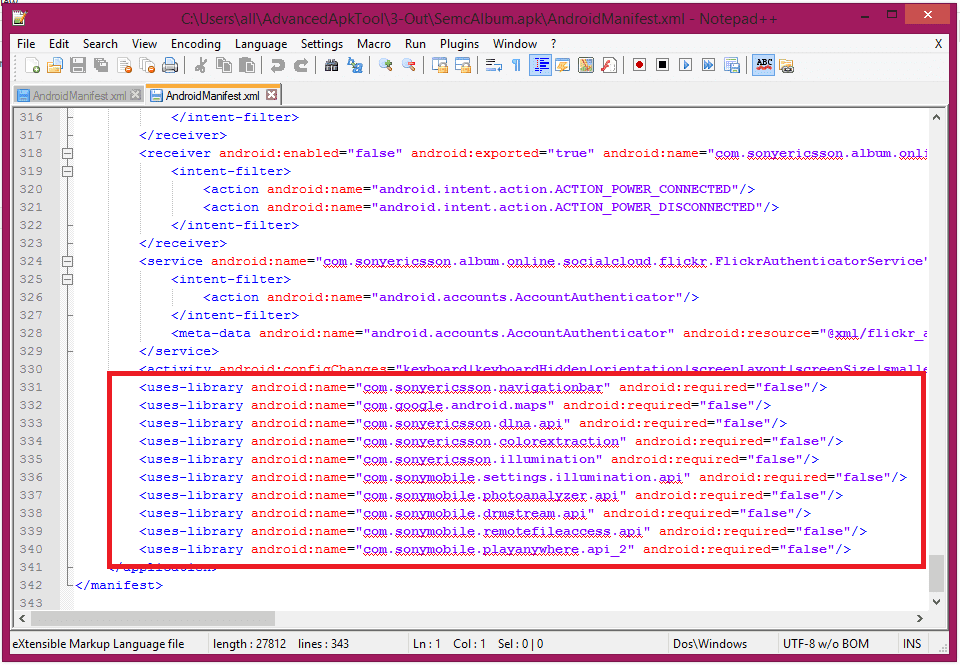Redo the edit with the Redo arrow
Viewport: 960px width, 665px height.
(301, 65)
